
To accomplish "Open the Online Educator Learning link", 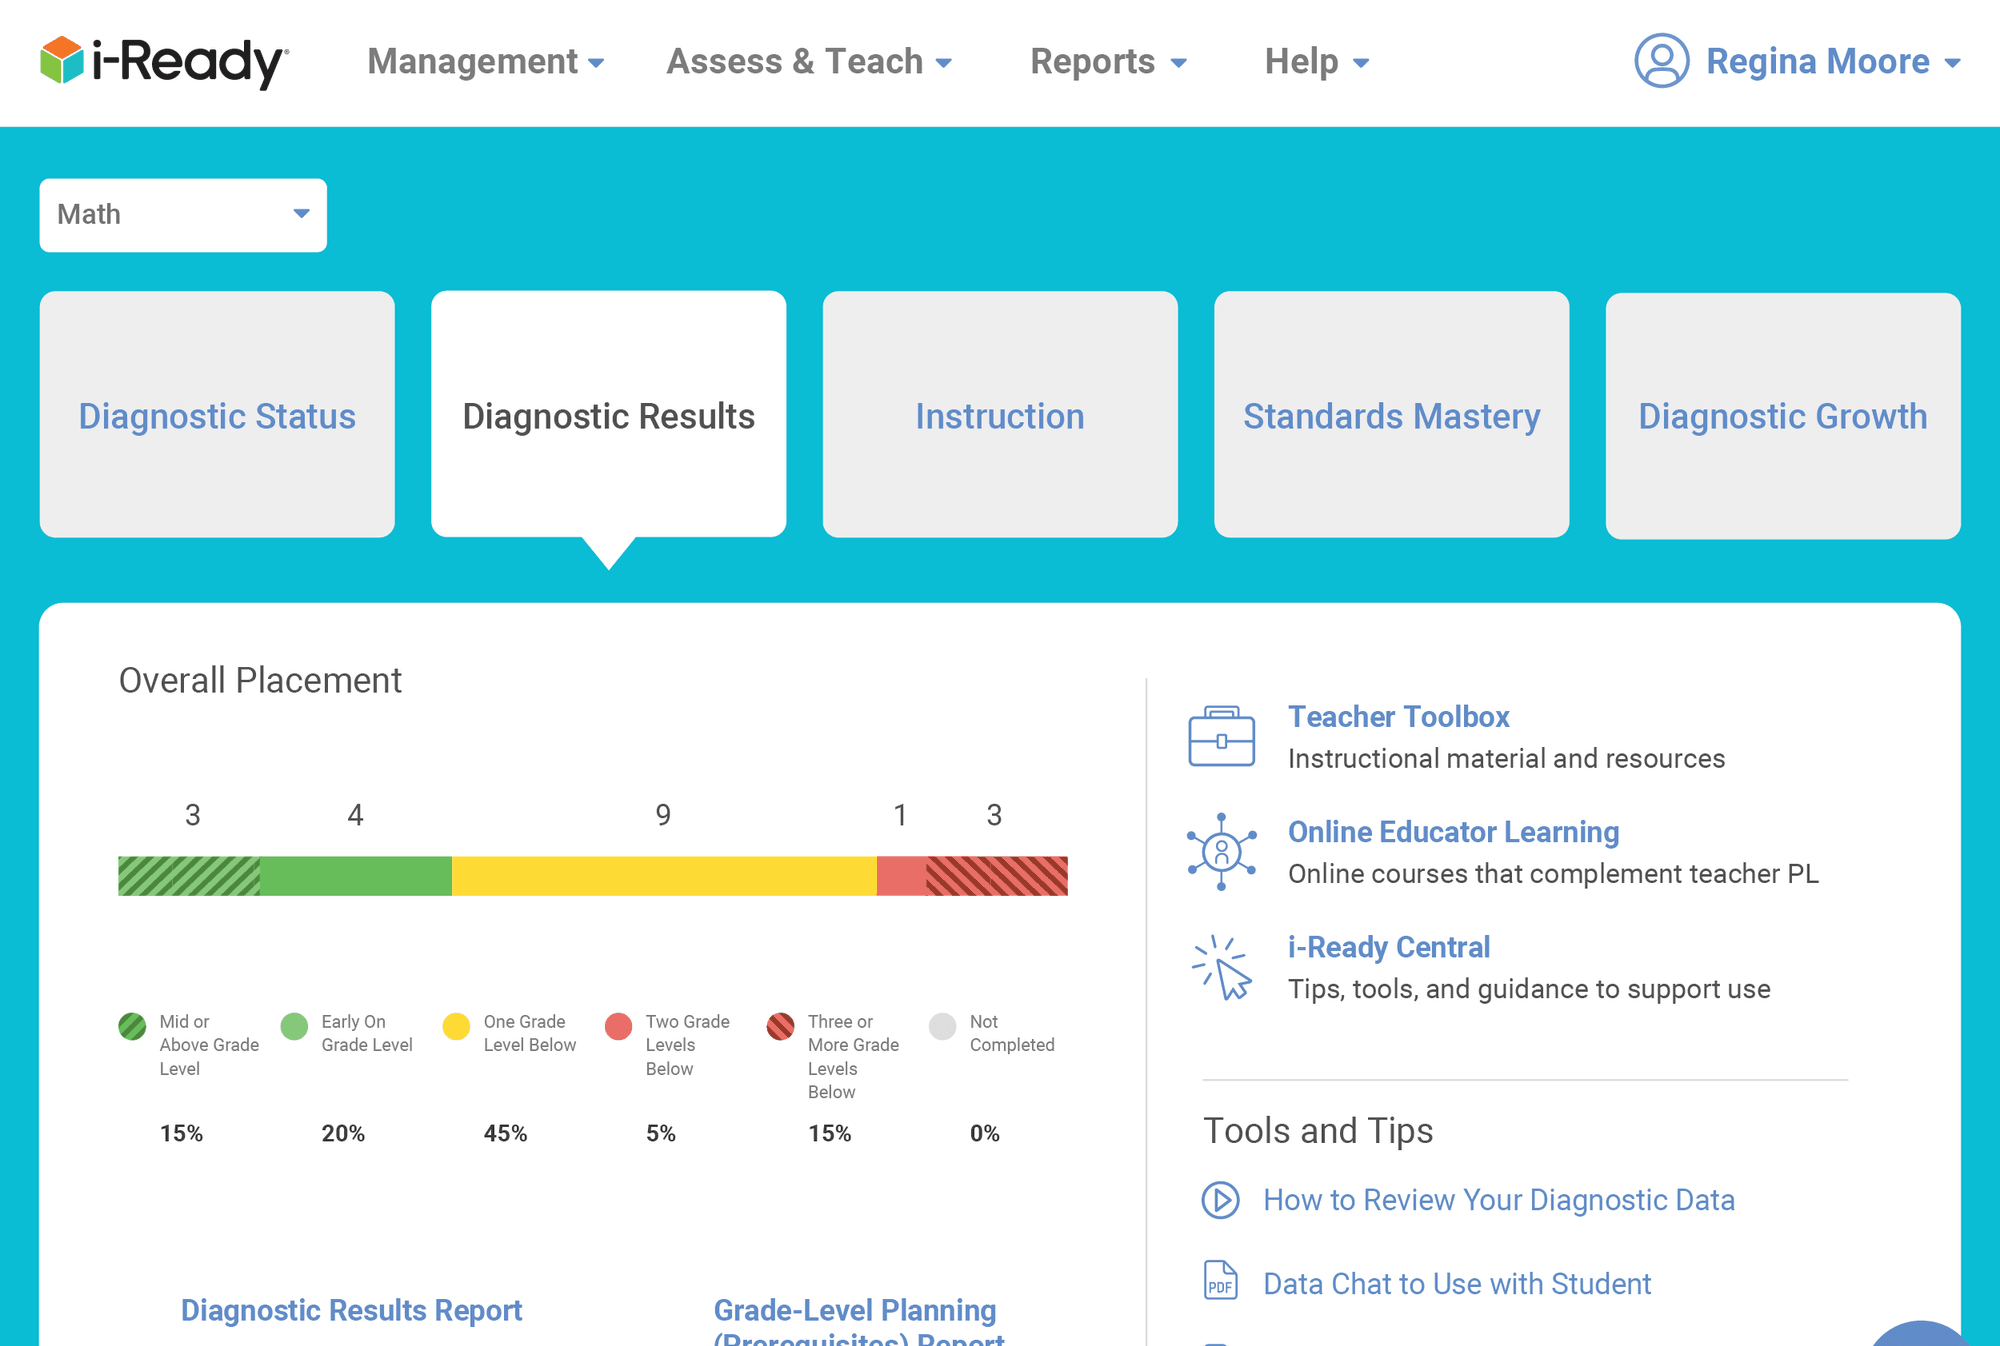I will coord(1453,832).
